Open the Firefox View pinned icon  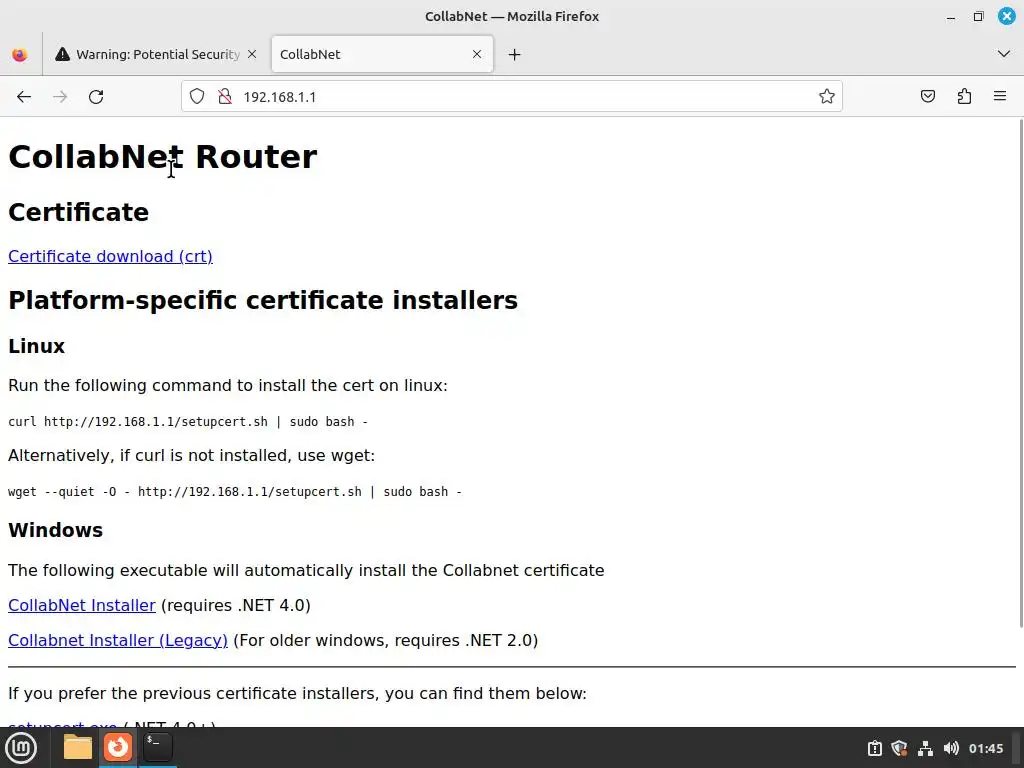pos(20,54)
